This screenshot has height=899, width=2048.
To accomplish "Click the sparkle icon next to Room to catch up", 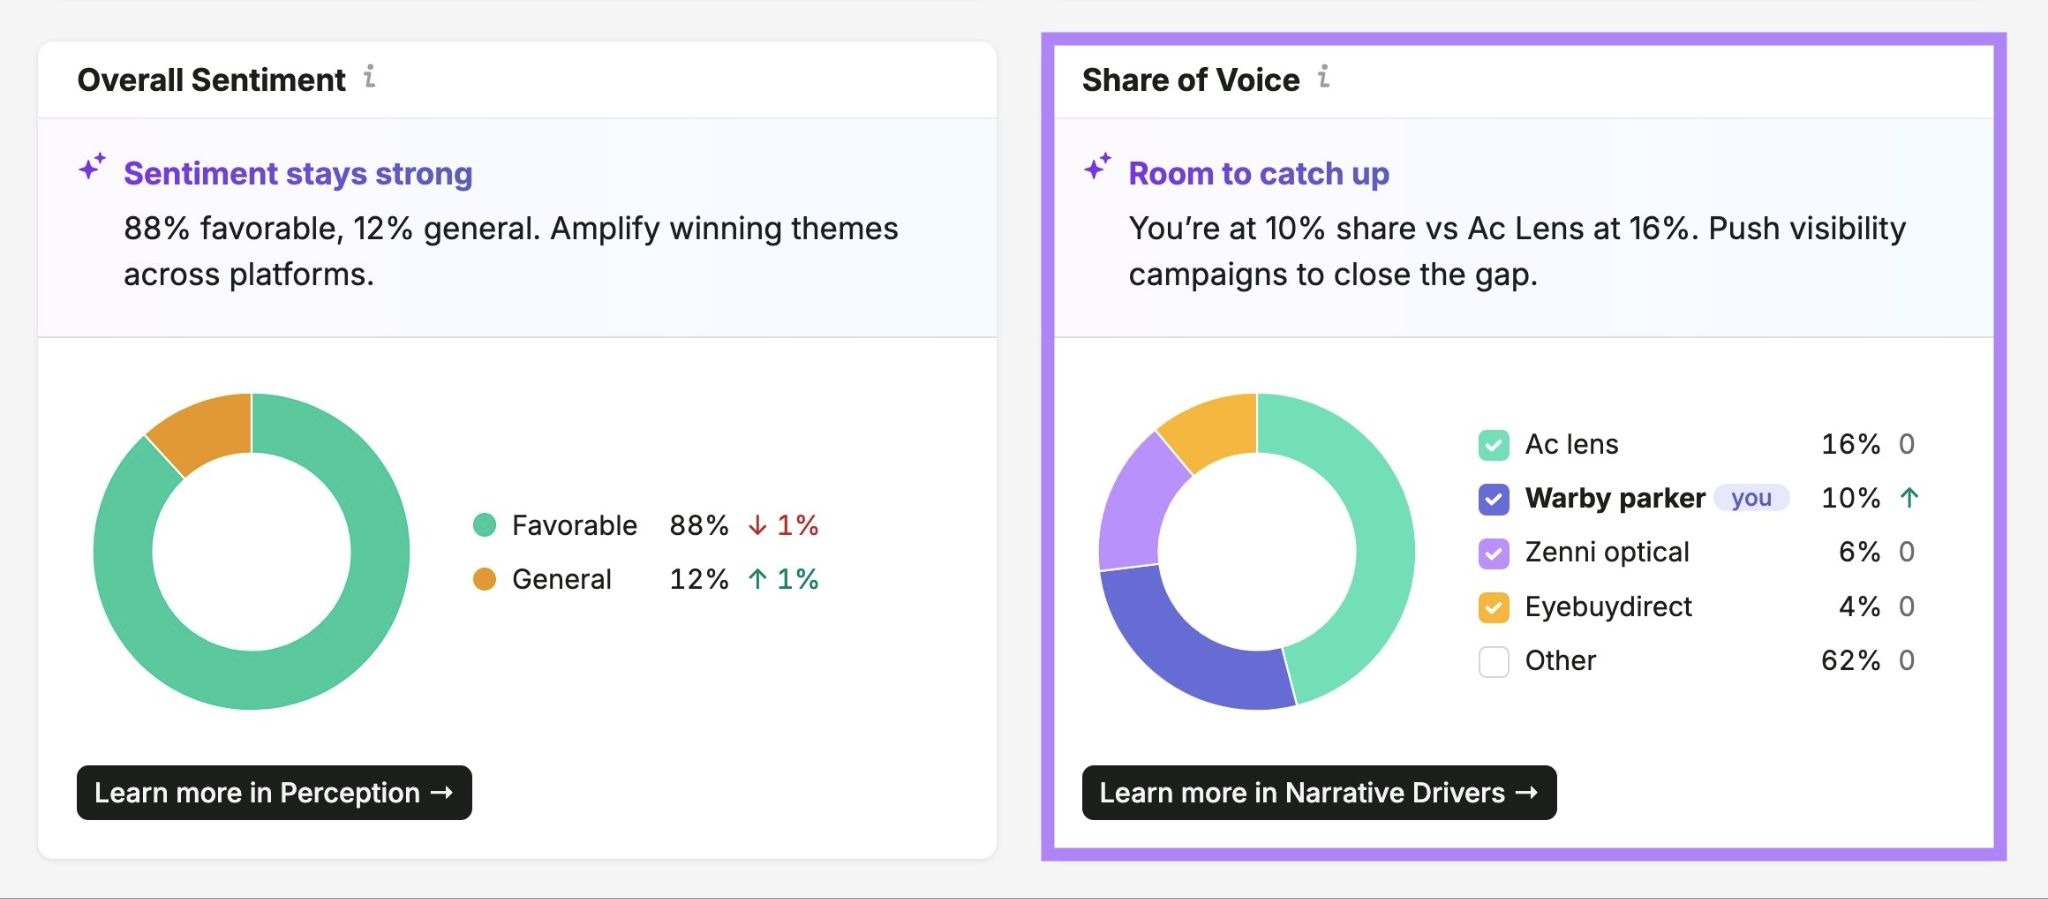I will click(x=1097, y=167).
